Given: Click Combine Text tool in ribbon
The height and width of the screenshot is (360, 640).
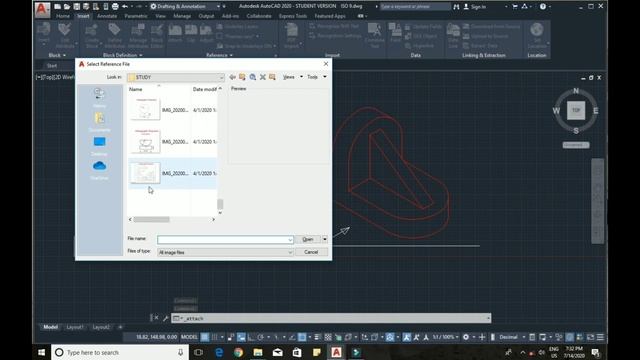Looking at the screenshot, I should [374, 36].
